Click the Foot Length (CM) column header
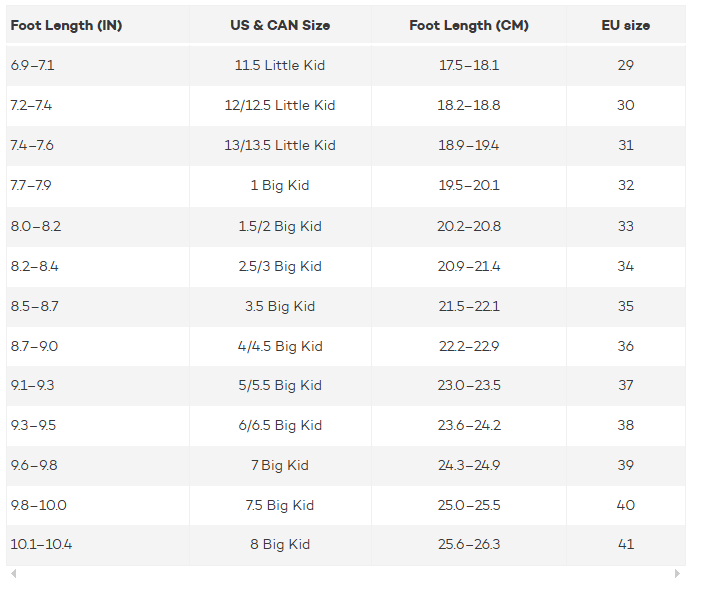Screen dimensions: 704x595 [469, 25]
